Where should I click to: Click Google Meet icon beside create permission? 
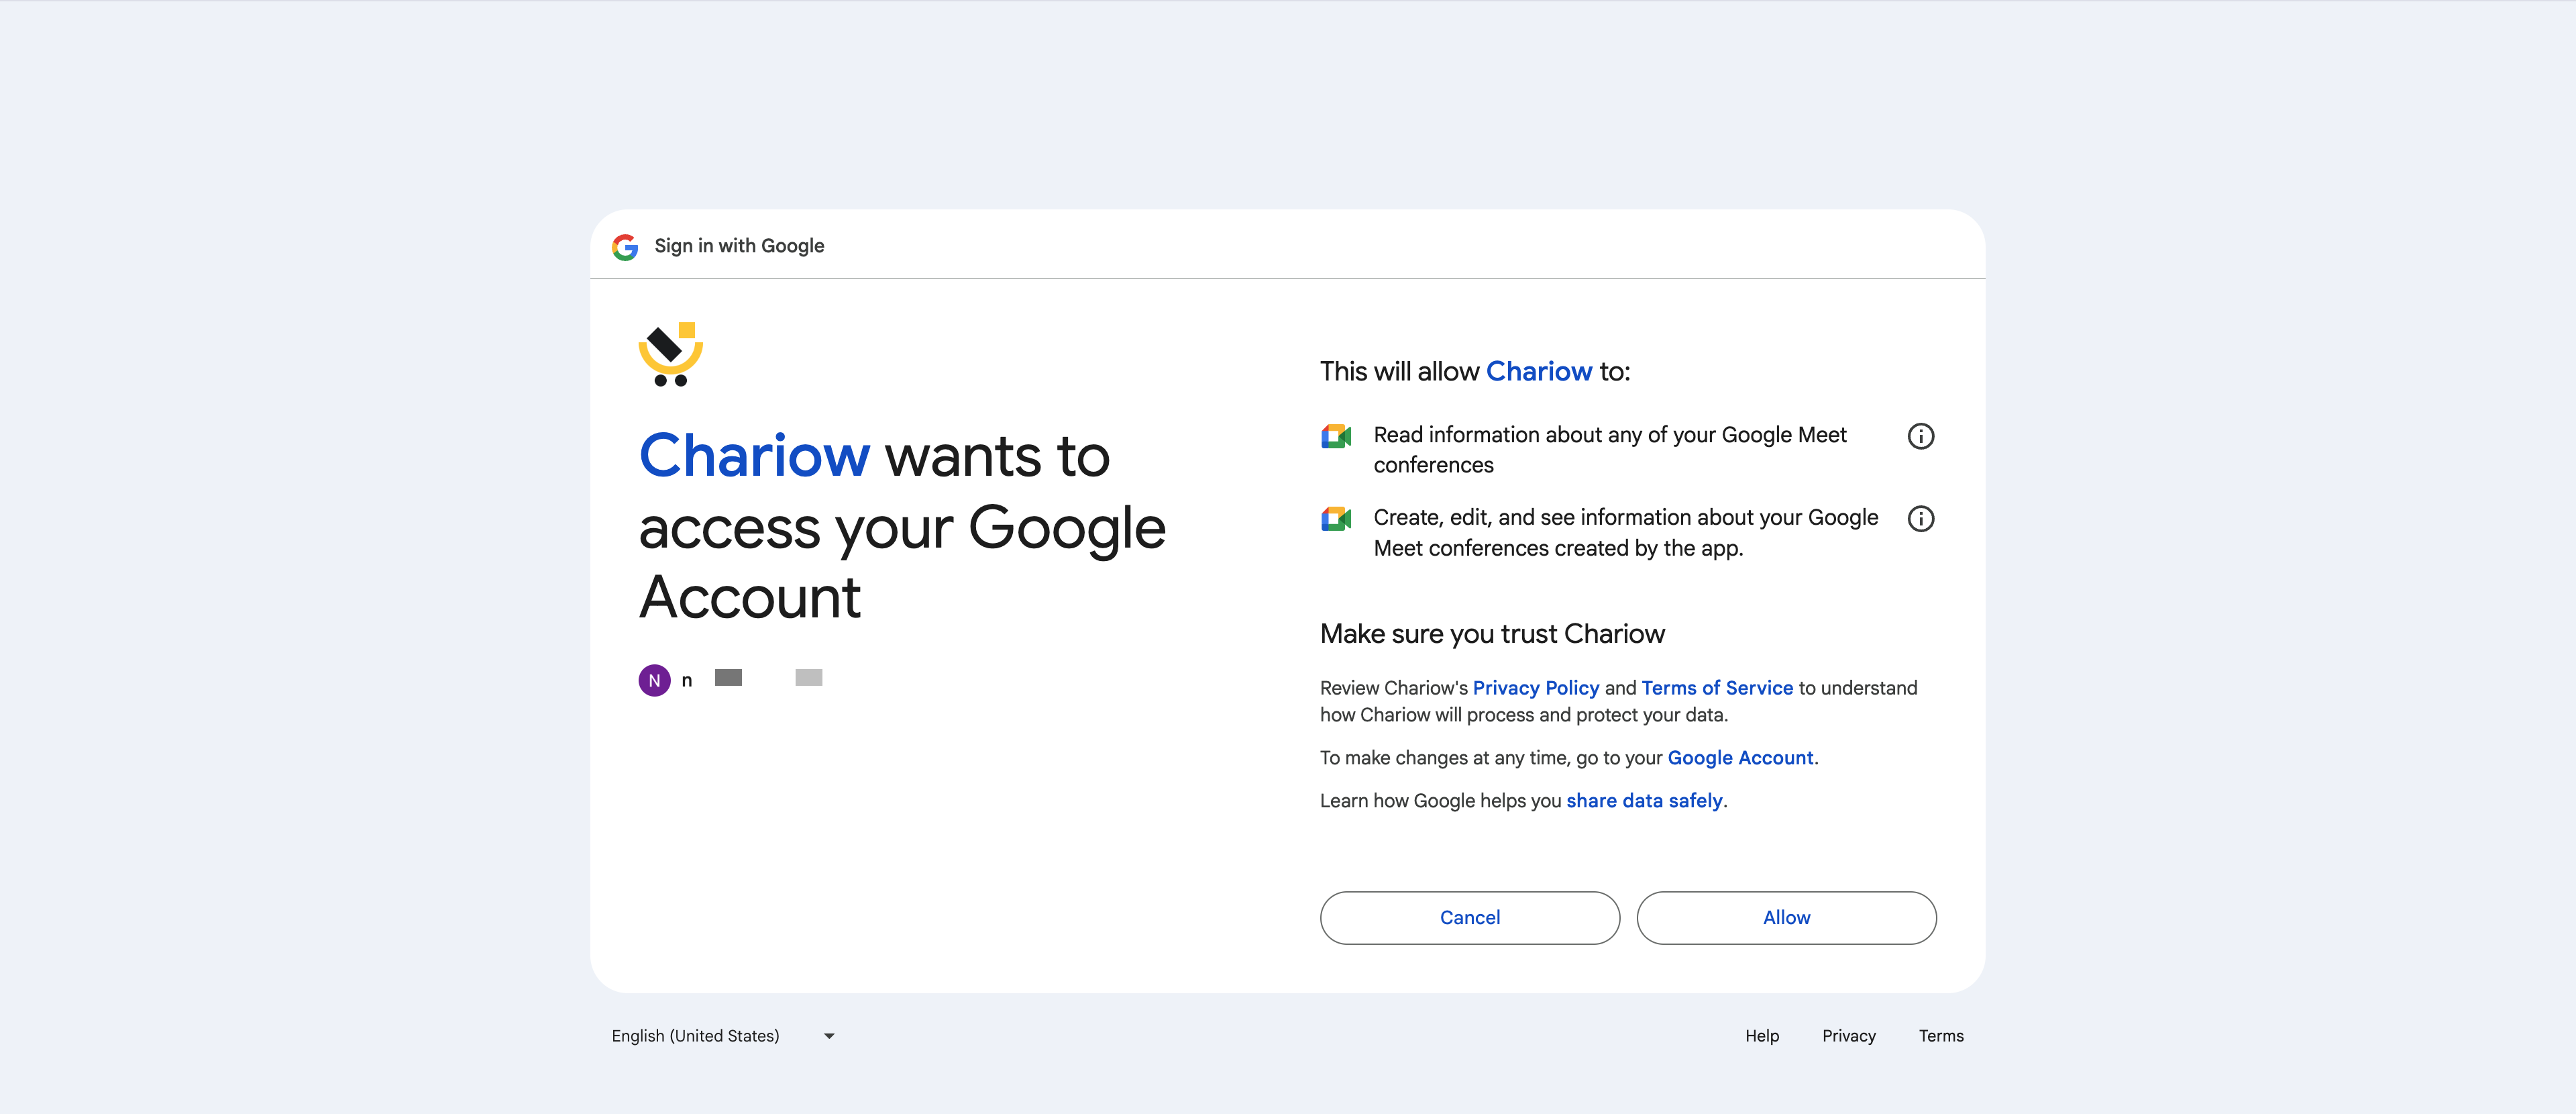point(1336,519)
